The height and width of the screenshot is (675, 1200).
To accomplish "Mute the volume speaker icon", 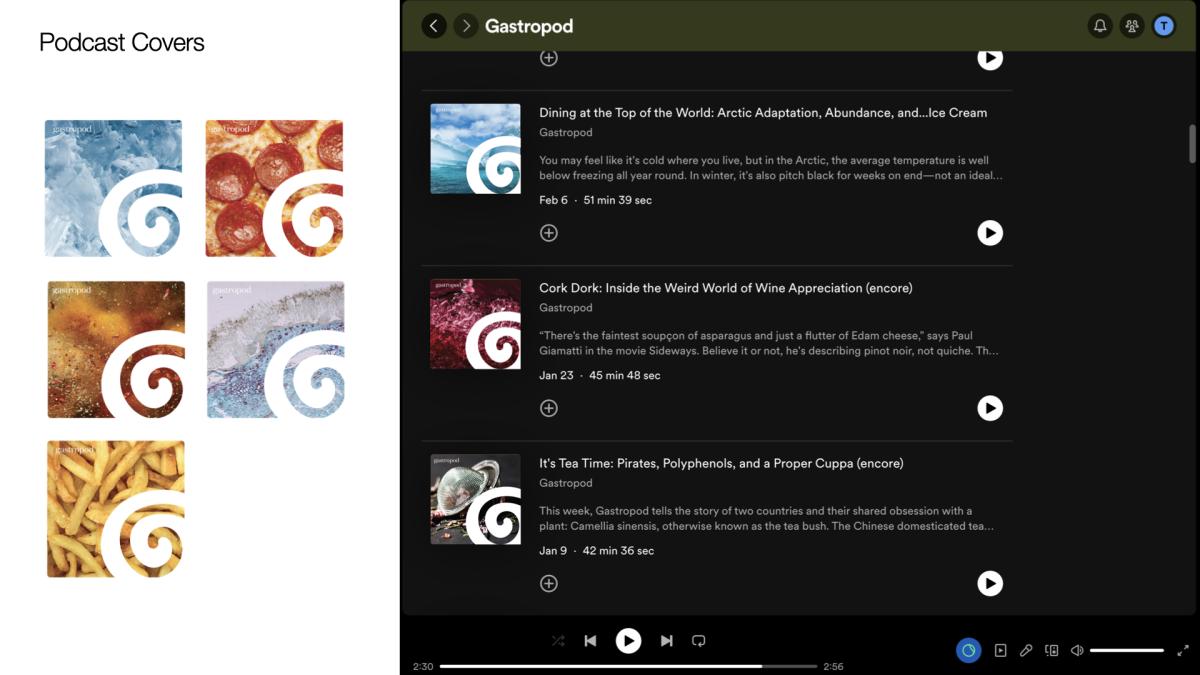I will [1077, 651].
